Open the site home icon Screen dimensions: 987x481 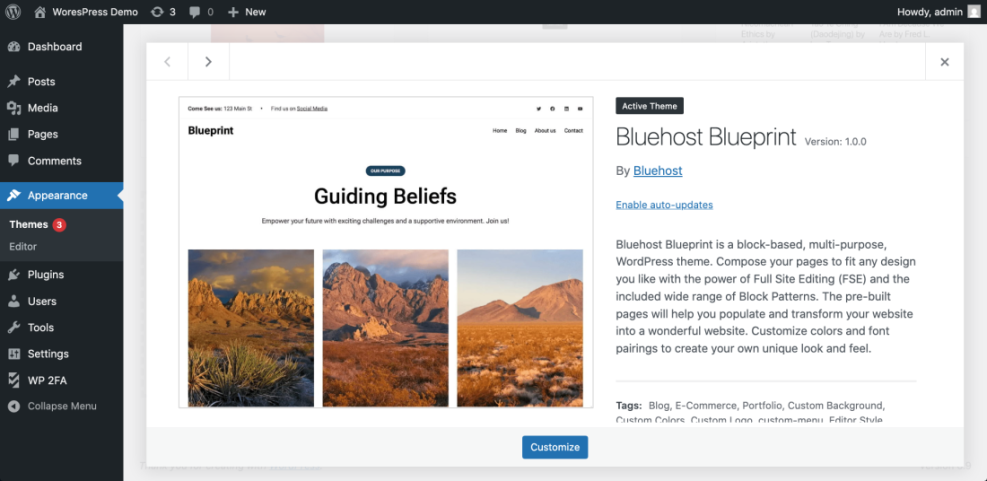click(40, 11)
